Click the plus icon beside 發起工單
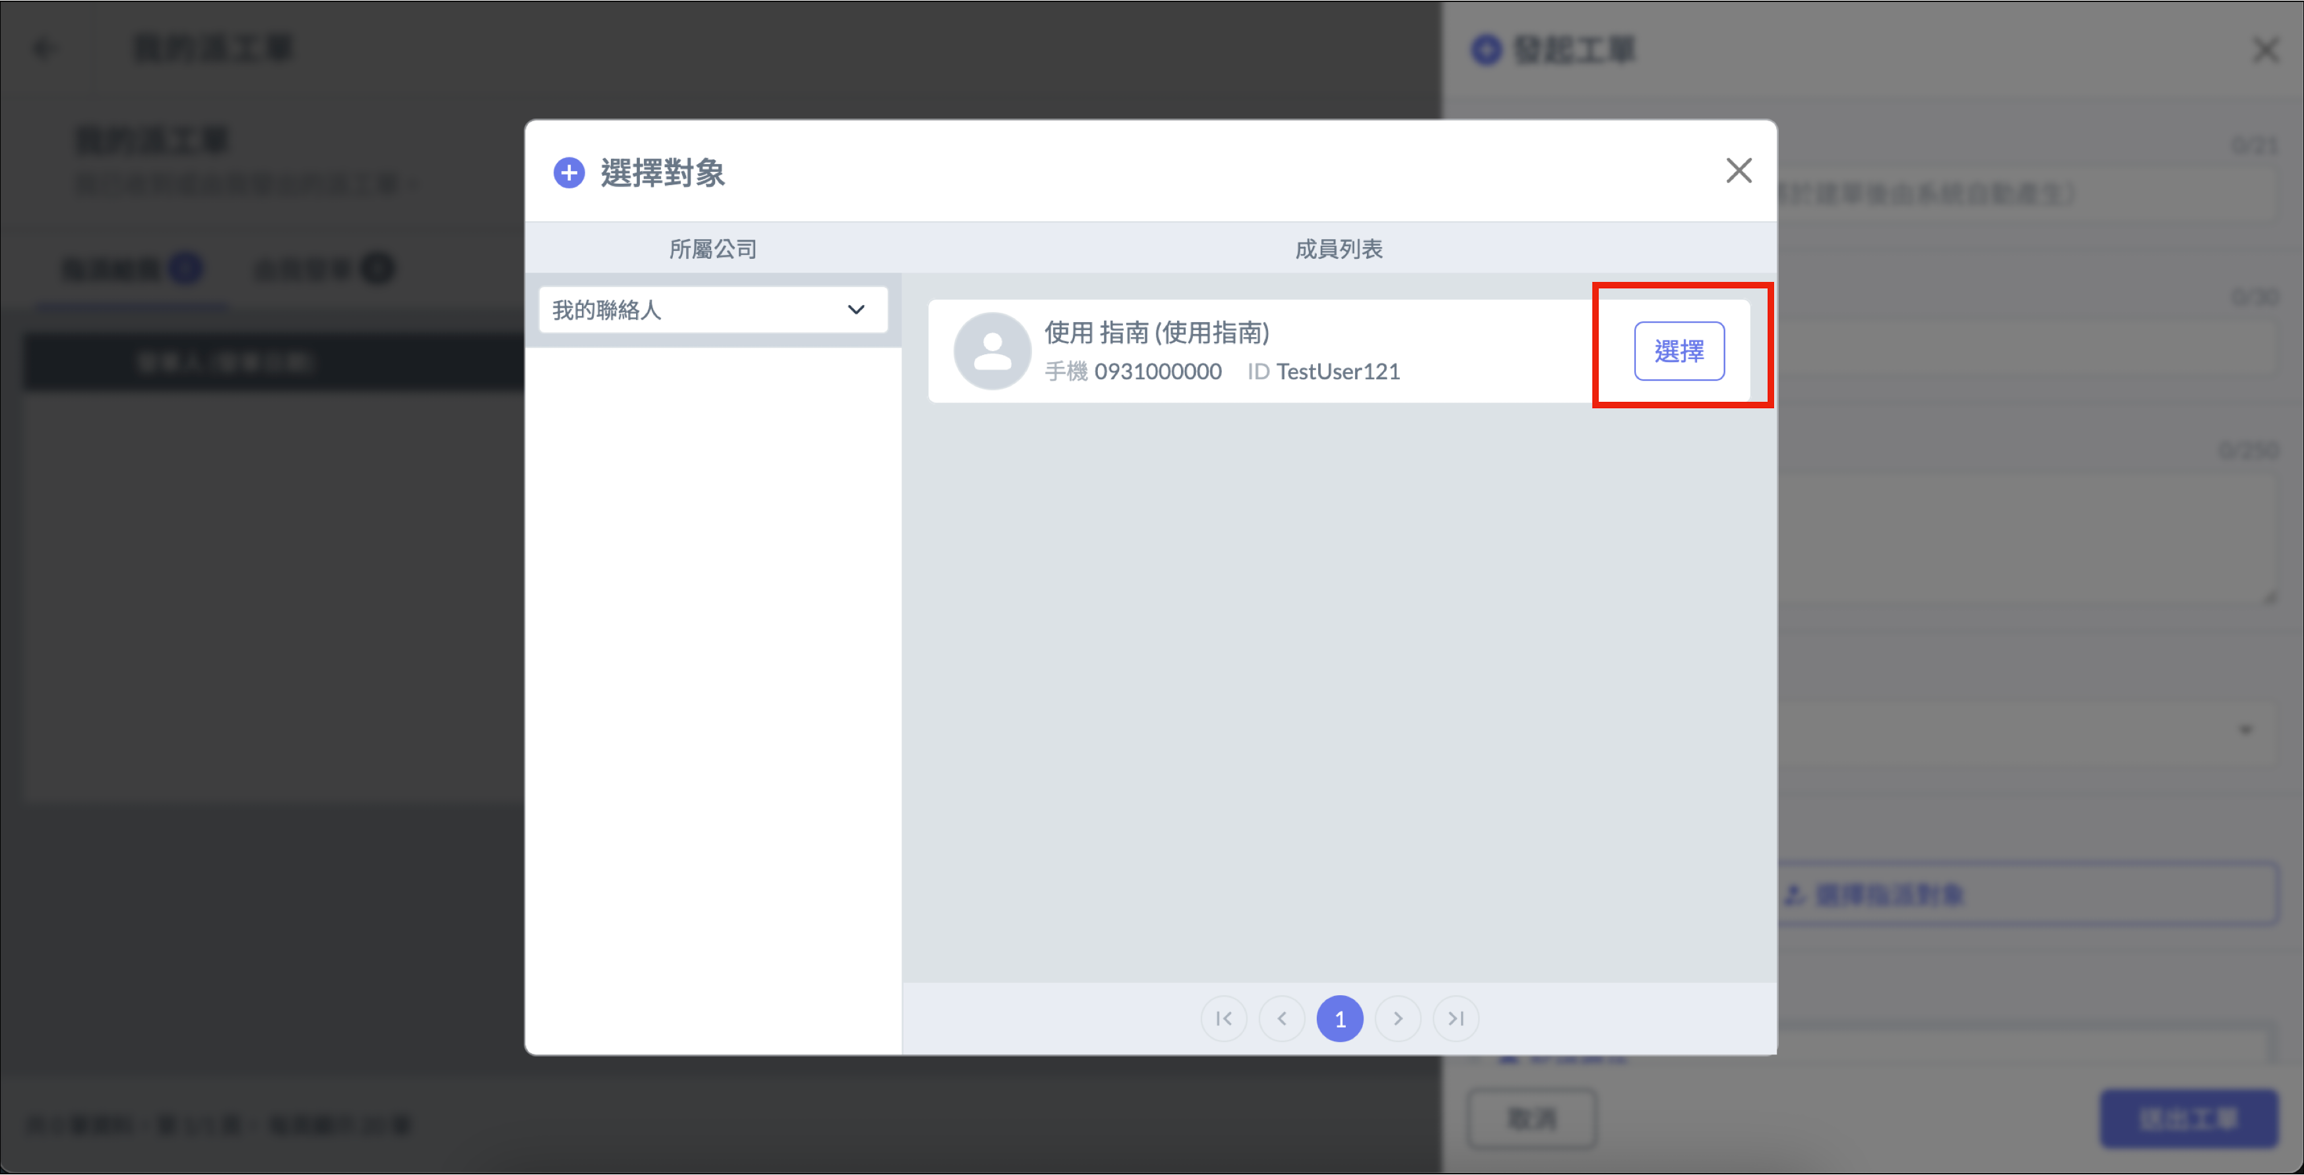 pos(1486,50)
